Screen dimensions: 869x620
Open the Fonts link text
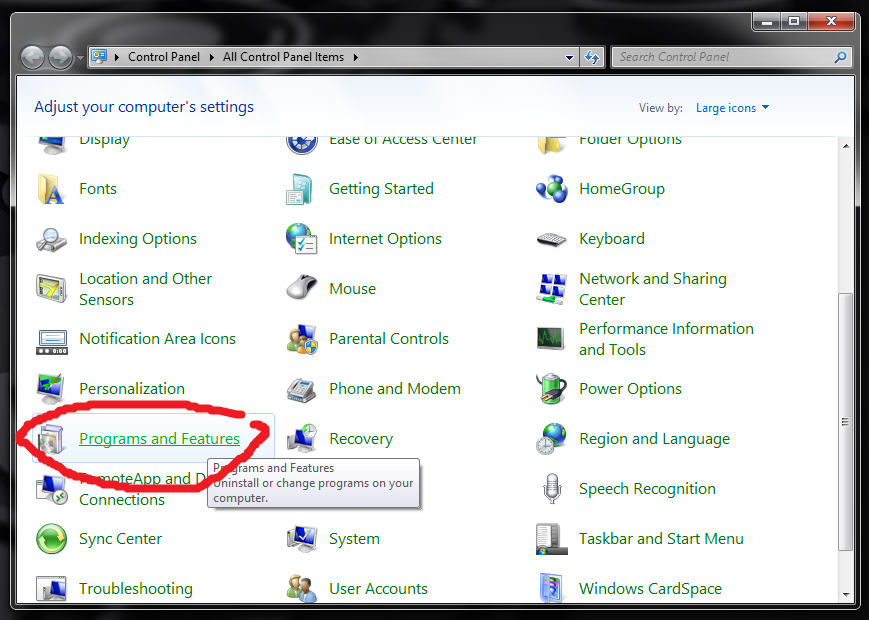(98, 189)
